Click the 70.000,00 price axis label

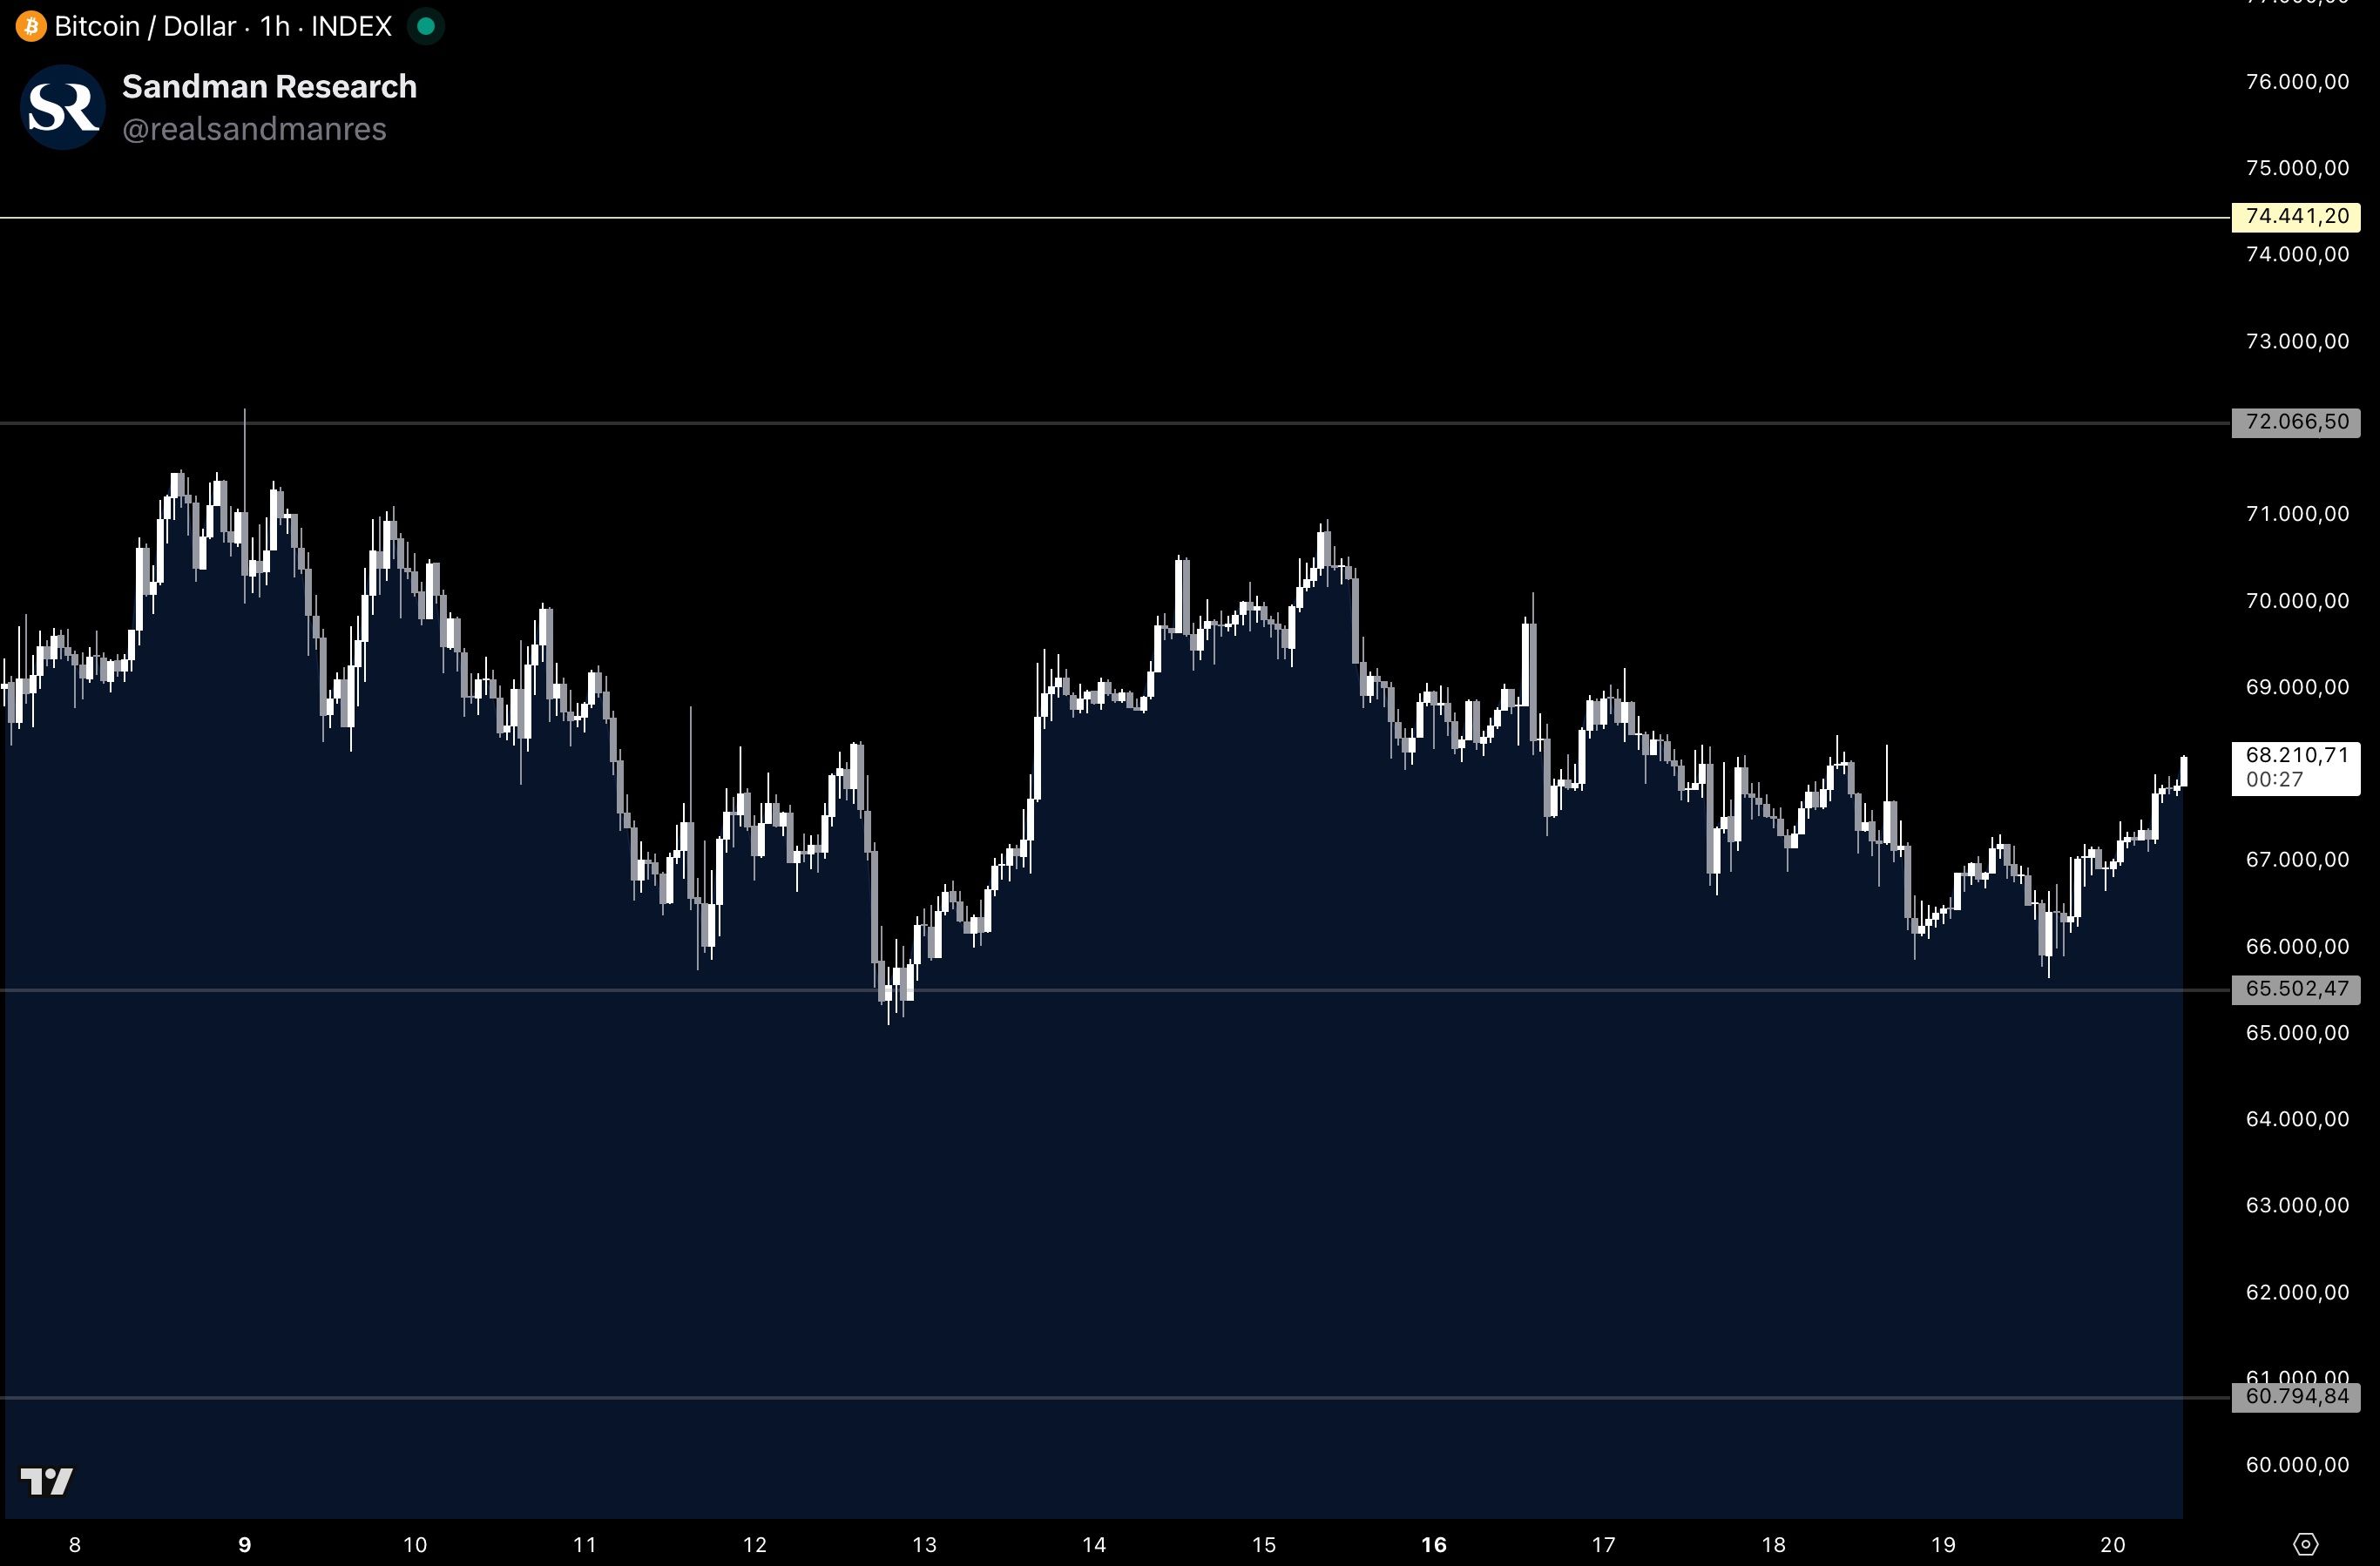2297,600
